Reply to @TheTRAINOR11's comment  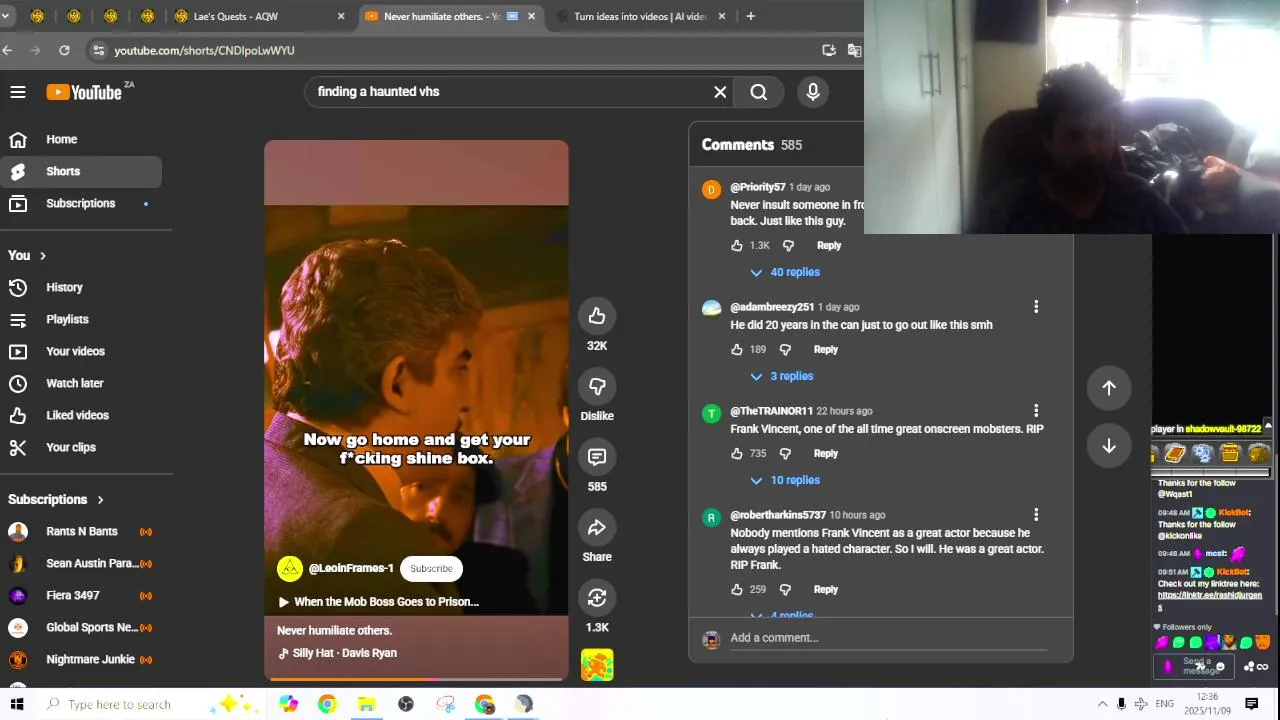coord(825,453)
